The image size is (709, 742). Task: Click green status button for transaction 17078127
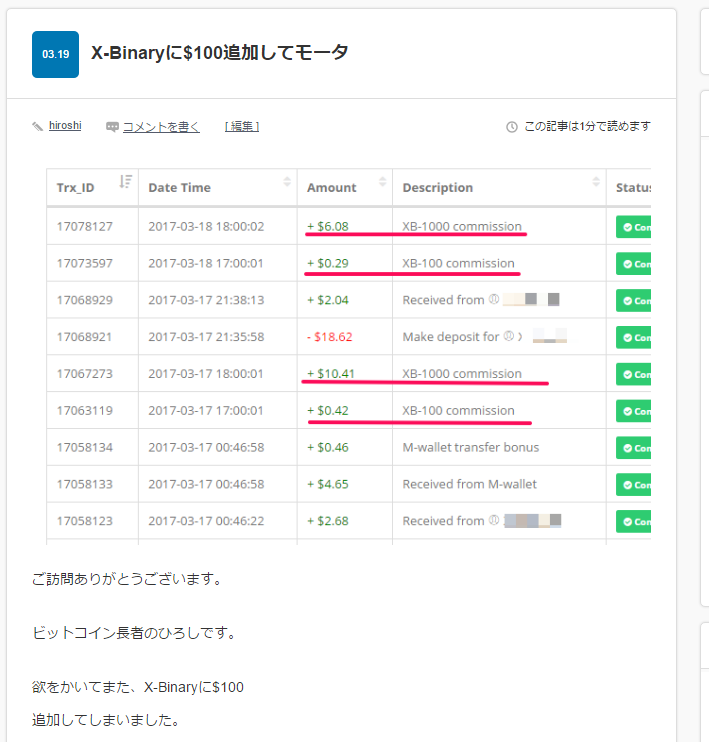(x=633, y=227)
